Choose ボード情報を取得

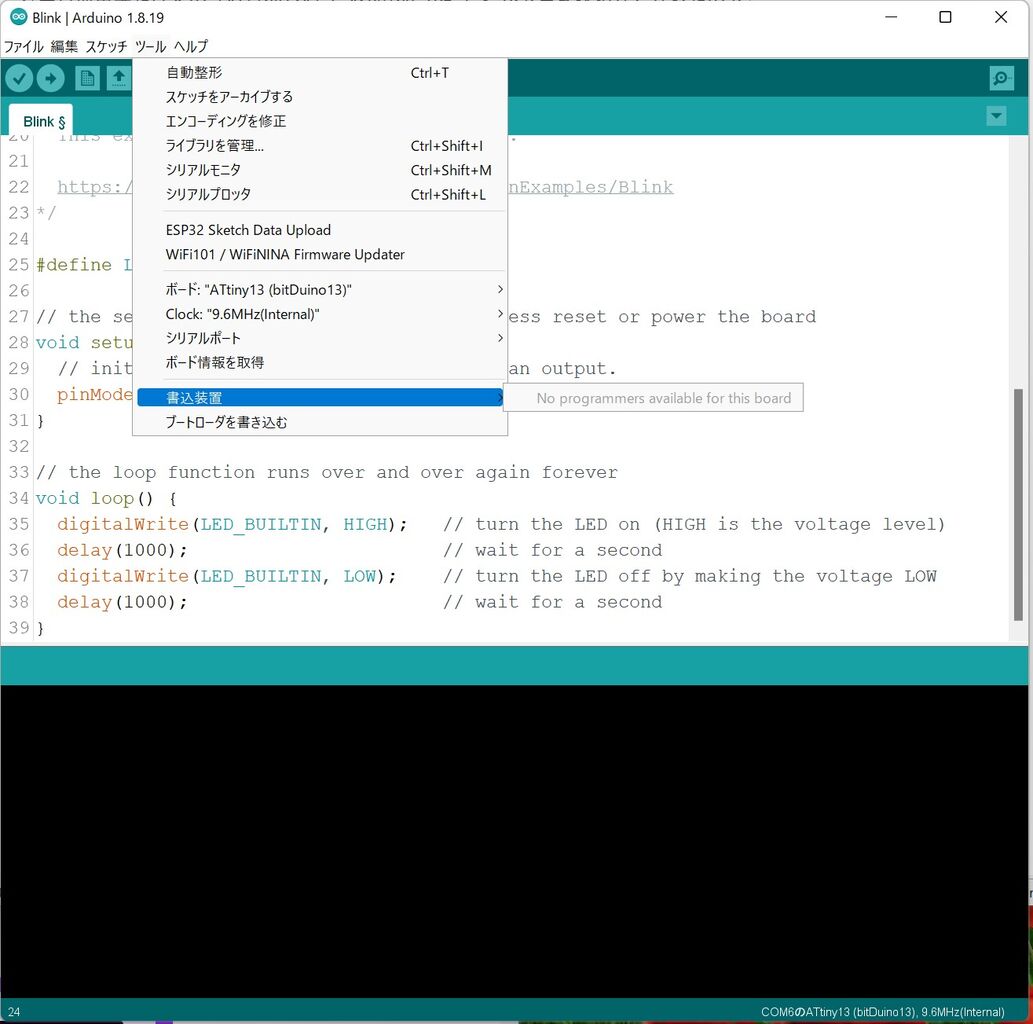321,362
